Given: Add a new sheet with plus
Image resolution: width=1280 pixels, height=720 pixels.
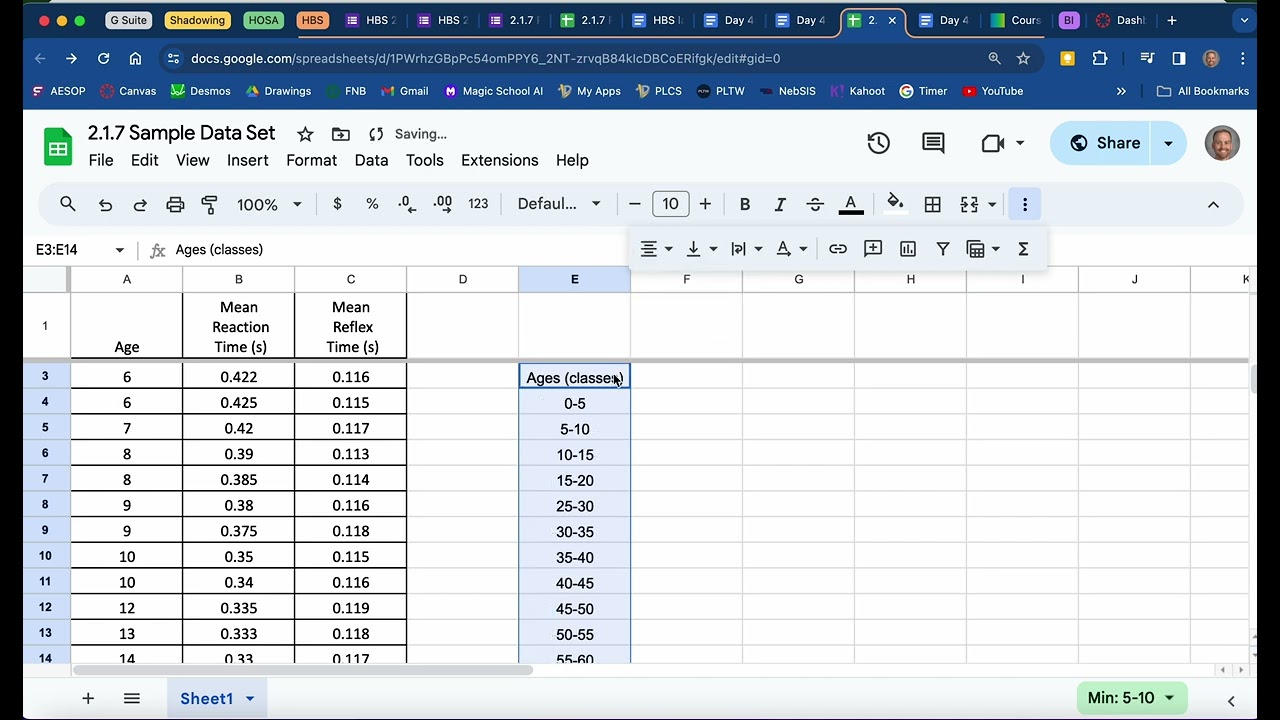Looking at the screenshot, I should point(88,698).
